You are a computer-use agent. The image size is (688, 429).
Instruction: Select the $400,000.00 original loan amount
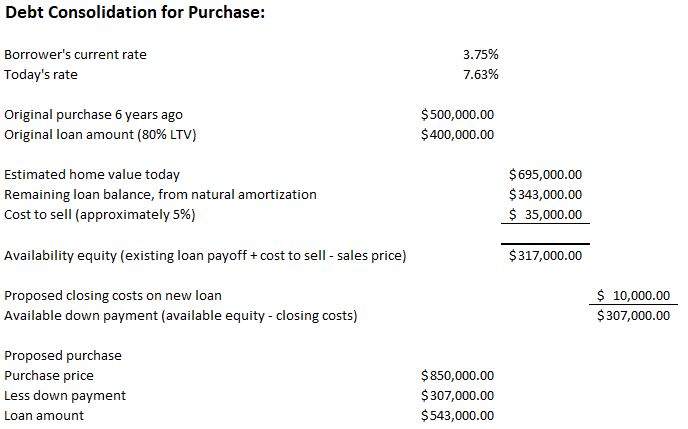pyautogui.click(x=458, y=135)
